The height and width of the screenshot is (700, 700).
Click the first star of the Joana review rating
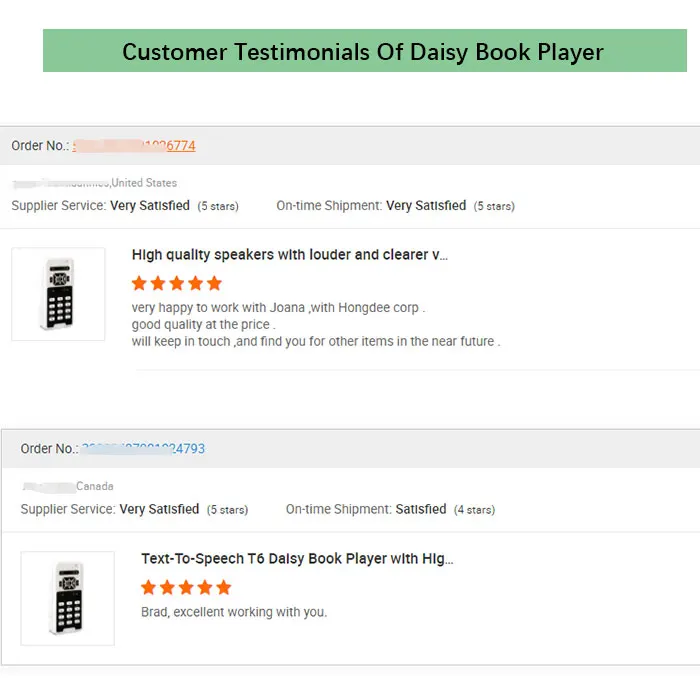[139, 283]
